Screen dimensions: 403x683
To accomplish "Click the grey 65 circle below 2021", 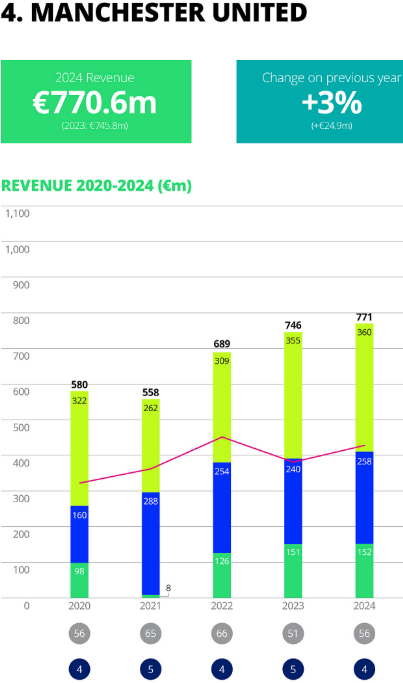I will [151, 633].
